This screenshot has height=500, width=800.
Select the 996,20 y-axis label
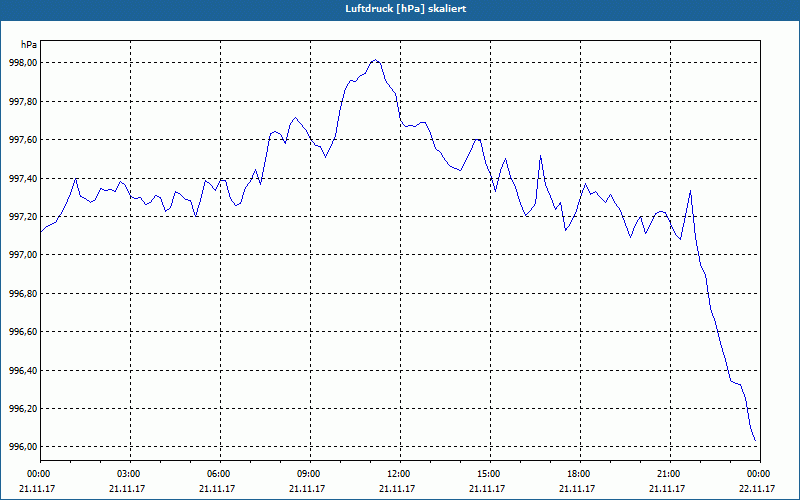click(x=24, y=409)
